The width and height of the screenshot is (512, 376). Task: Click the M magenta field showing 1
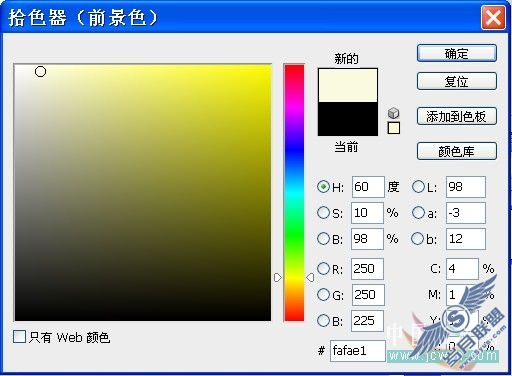point(462,295)
